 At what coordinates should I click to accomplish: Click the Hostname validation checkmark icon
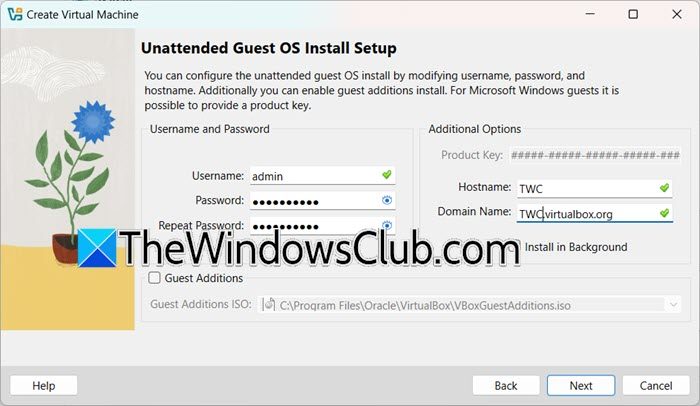664,187
